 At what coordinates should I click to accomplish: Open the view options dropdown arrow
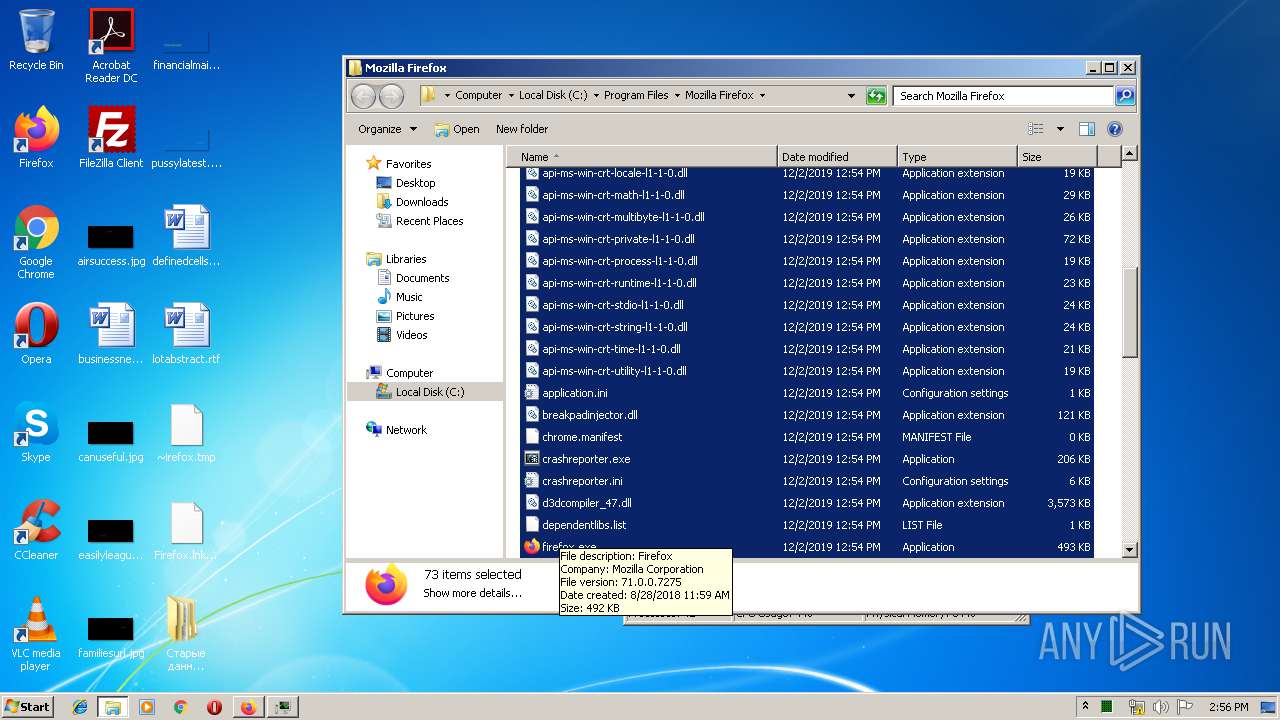pos(1060,129)
